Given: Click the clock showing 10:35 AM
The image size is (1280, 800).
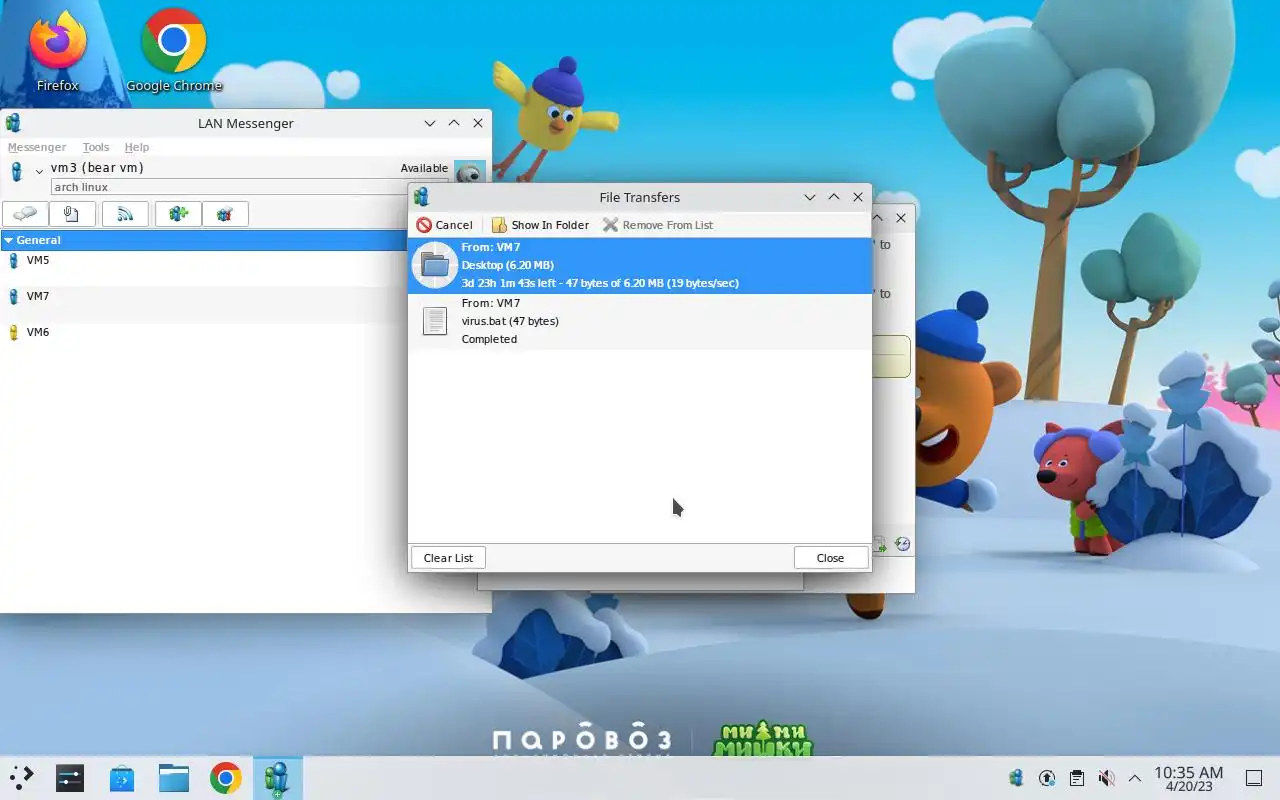Looking at the screenshot, I should coord(1189,778).
